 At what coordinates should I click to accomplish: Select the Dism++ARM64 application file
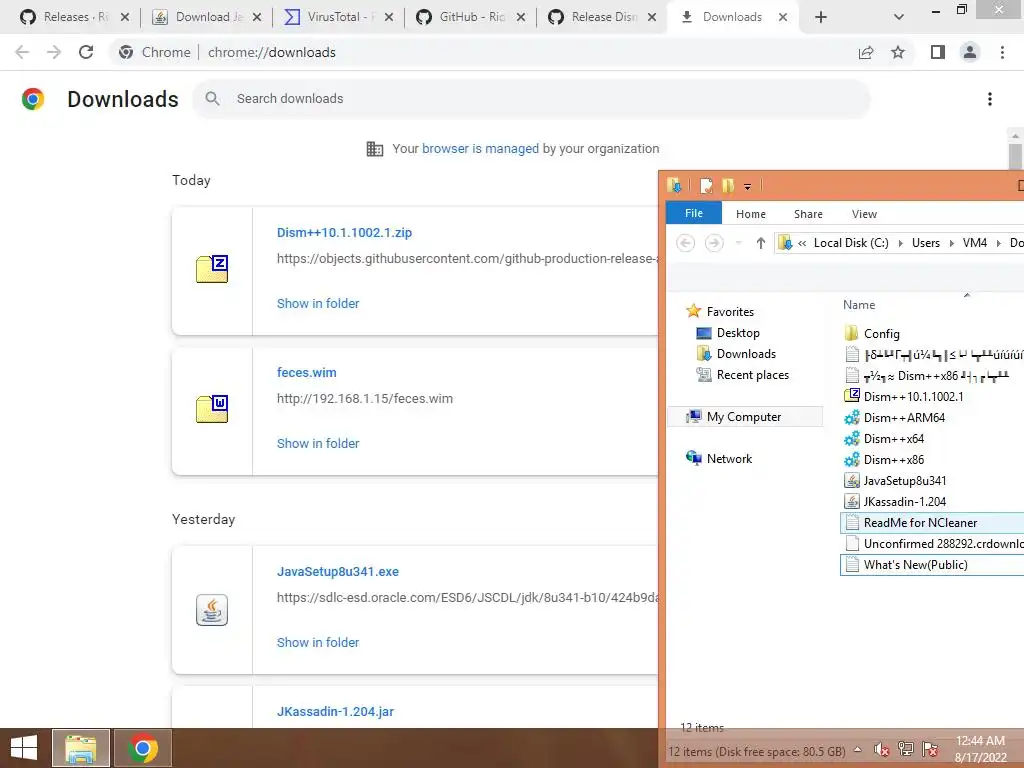pyautogui.click(x=894, y=417)
